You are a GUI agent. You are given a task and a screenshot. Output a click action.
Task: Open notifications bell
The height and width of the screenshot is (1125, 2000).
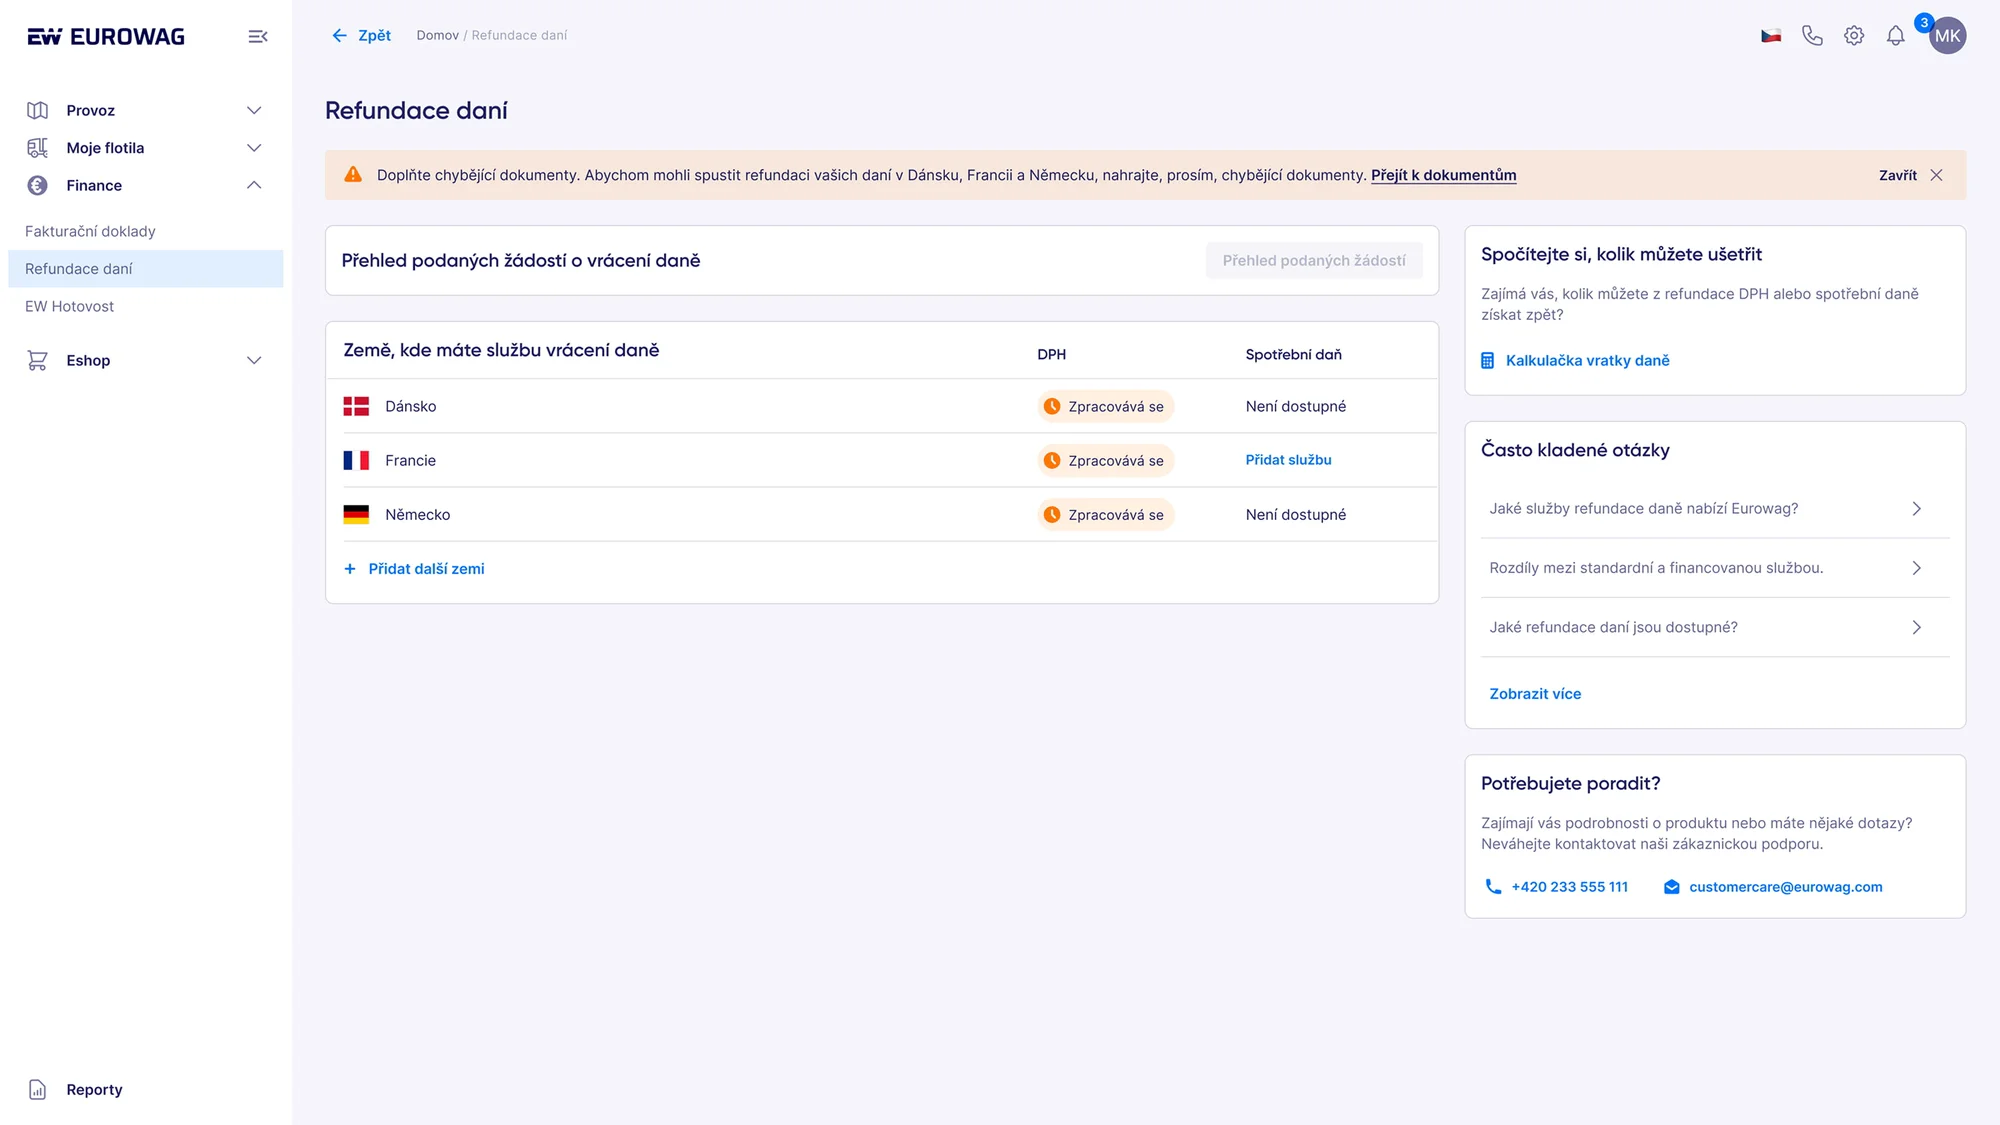(1895, 36)
